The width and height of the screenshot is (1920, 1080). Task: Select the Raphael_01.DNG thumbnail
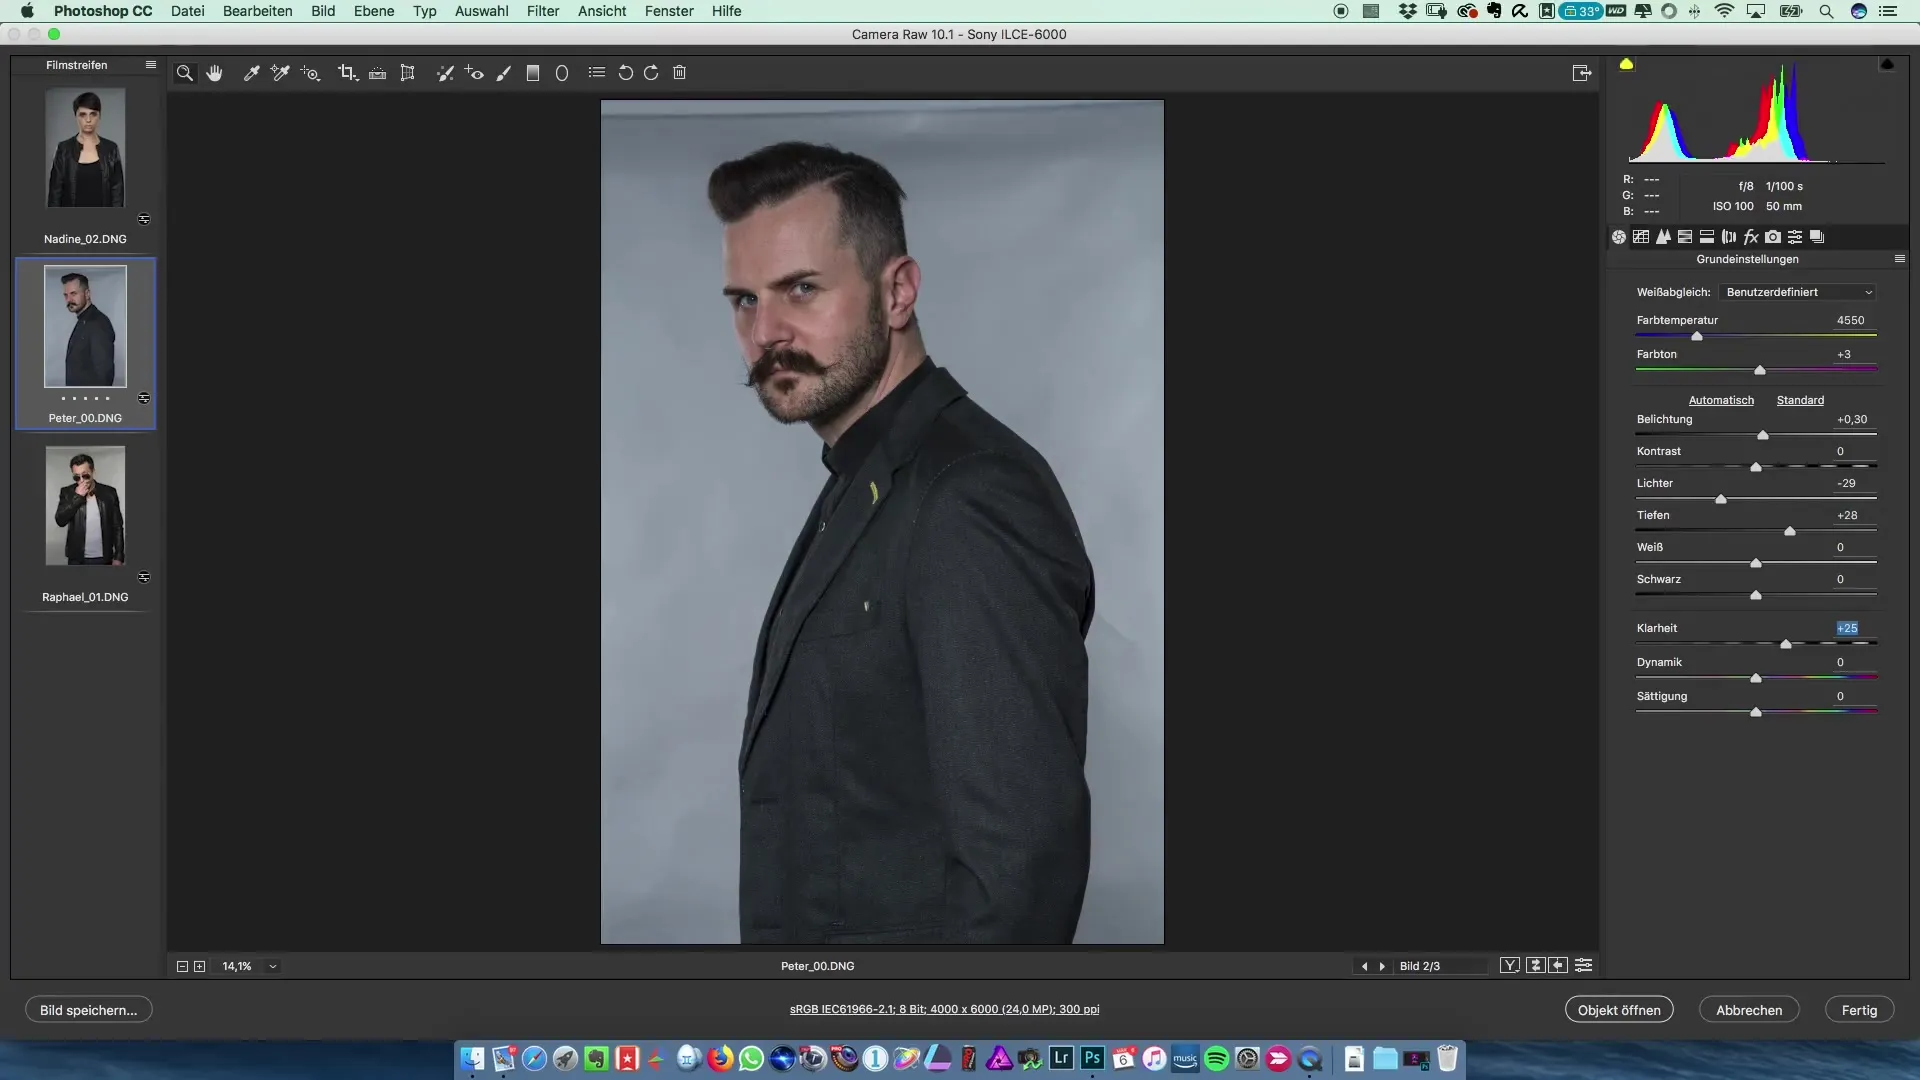(x=85, y=505)
